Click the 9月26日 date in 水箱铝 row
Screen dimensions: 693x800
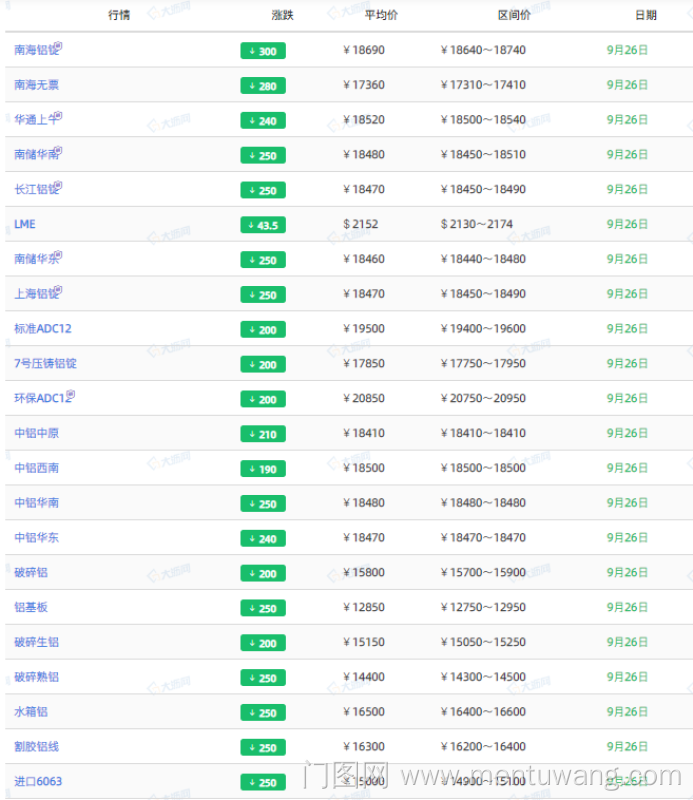pos(627,712)
